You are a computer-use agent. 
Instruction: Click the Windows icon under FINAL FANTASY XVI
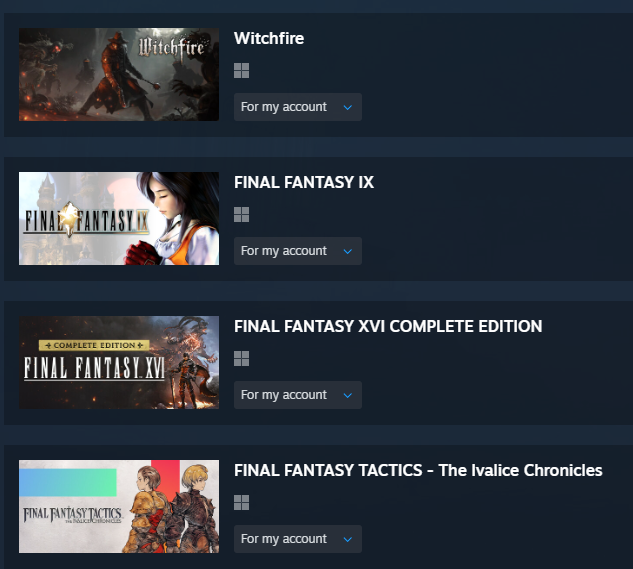pos(241,358)
